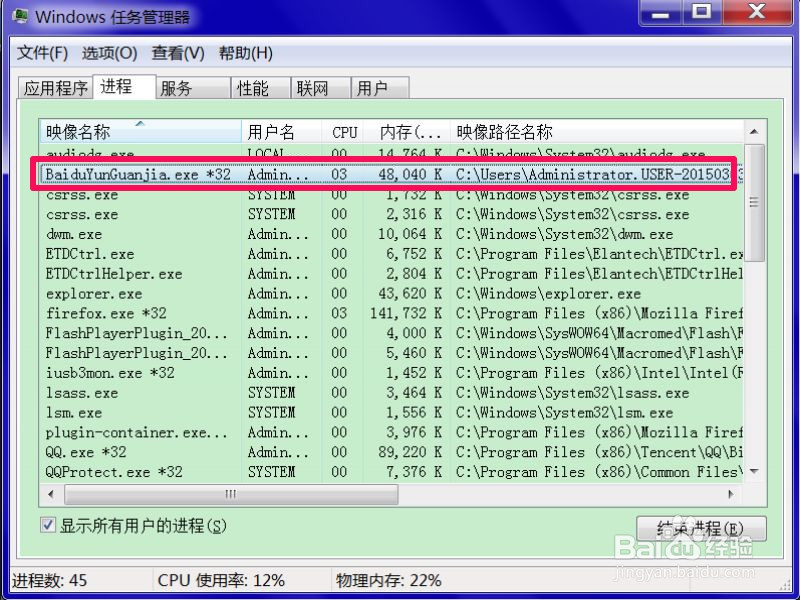This screenshot has height=600, width=800.
Task: Click the vertical scrollbar thumb
Action: point(755,203)
